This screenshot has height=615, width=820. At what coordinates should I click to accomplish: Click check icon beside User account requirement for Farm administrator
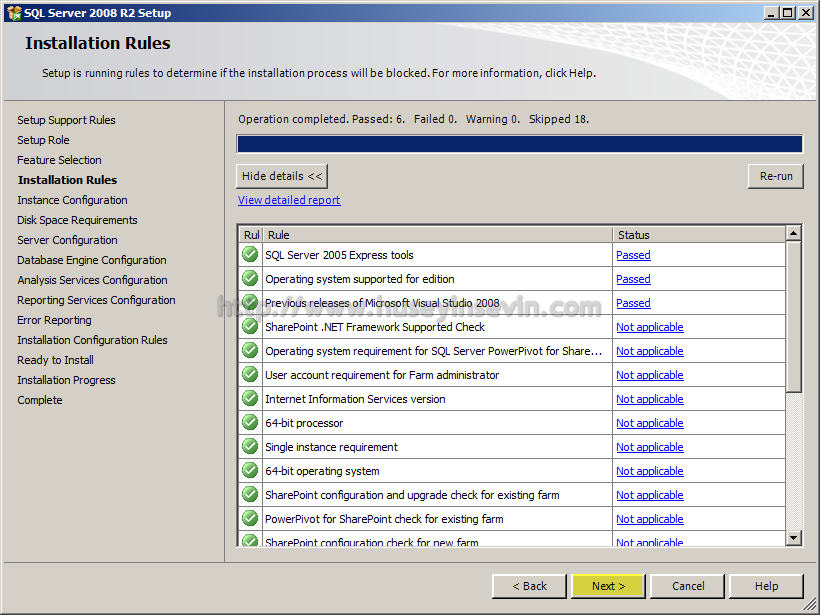point(250,374)
